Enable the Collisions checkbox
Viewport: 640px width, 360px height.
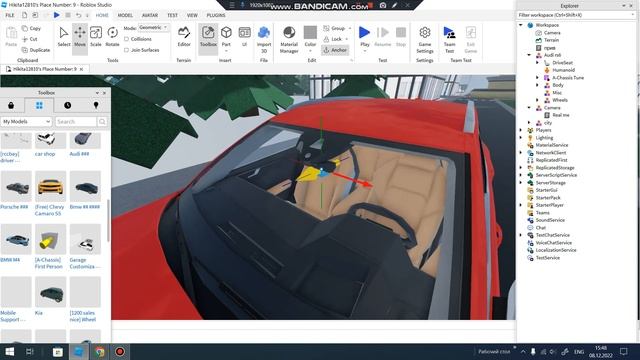click(x=127, y=39)
